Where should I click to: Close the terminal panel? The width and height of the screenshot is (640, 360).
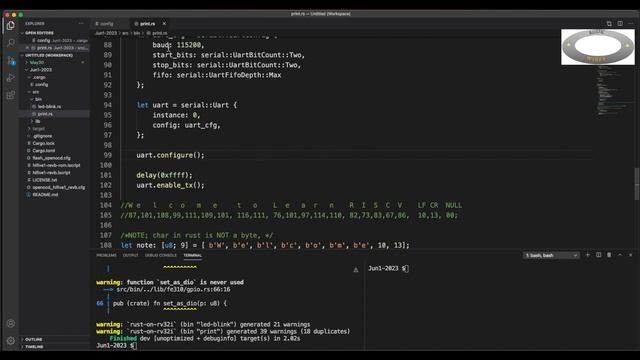click(x=631, y=255)
